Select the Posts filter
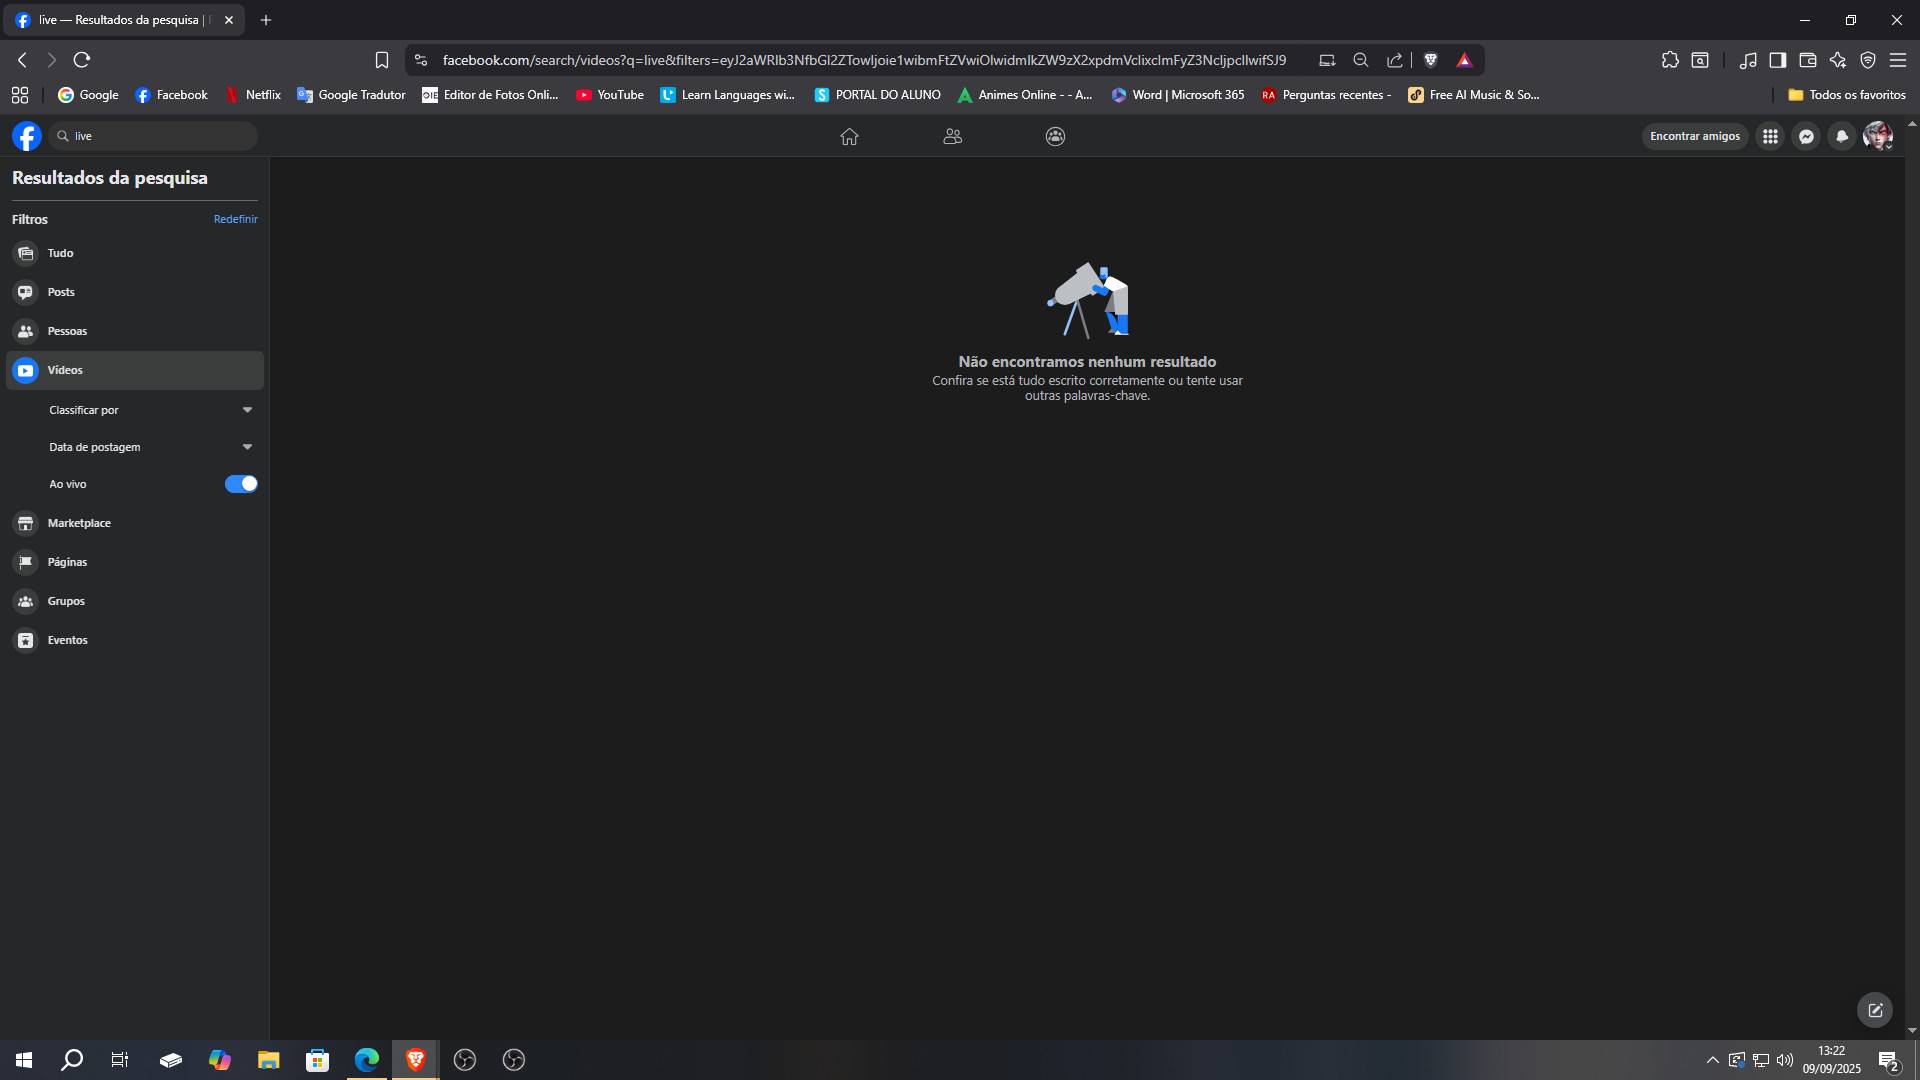 click(x=135, y=292)
